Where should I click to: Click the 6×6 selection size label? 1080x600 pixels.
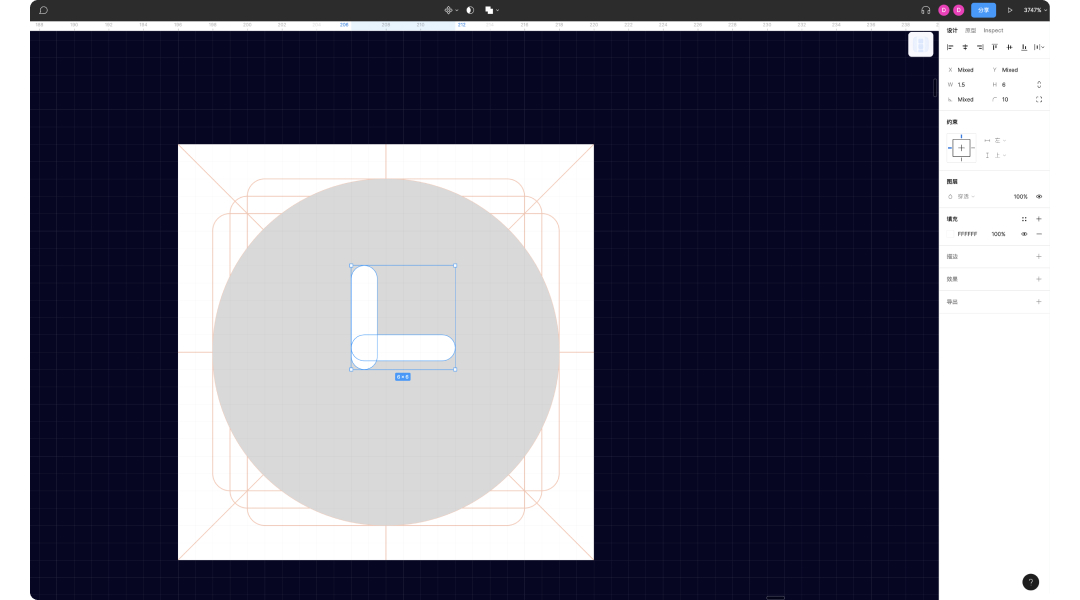(403, 377)
